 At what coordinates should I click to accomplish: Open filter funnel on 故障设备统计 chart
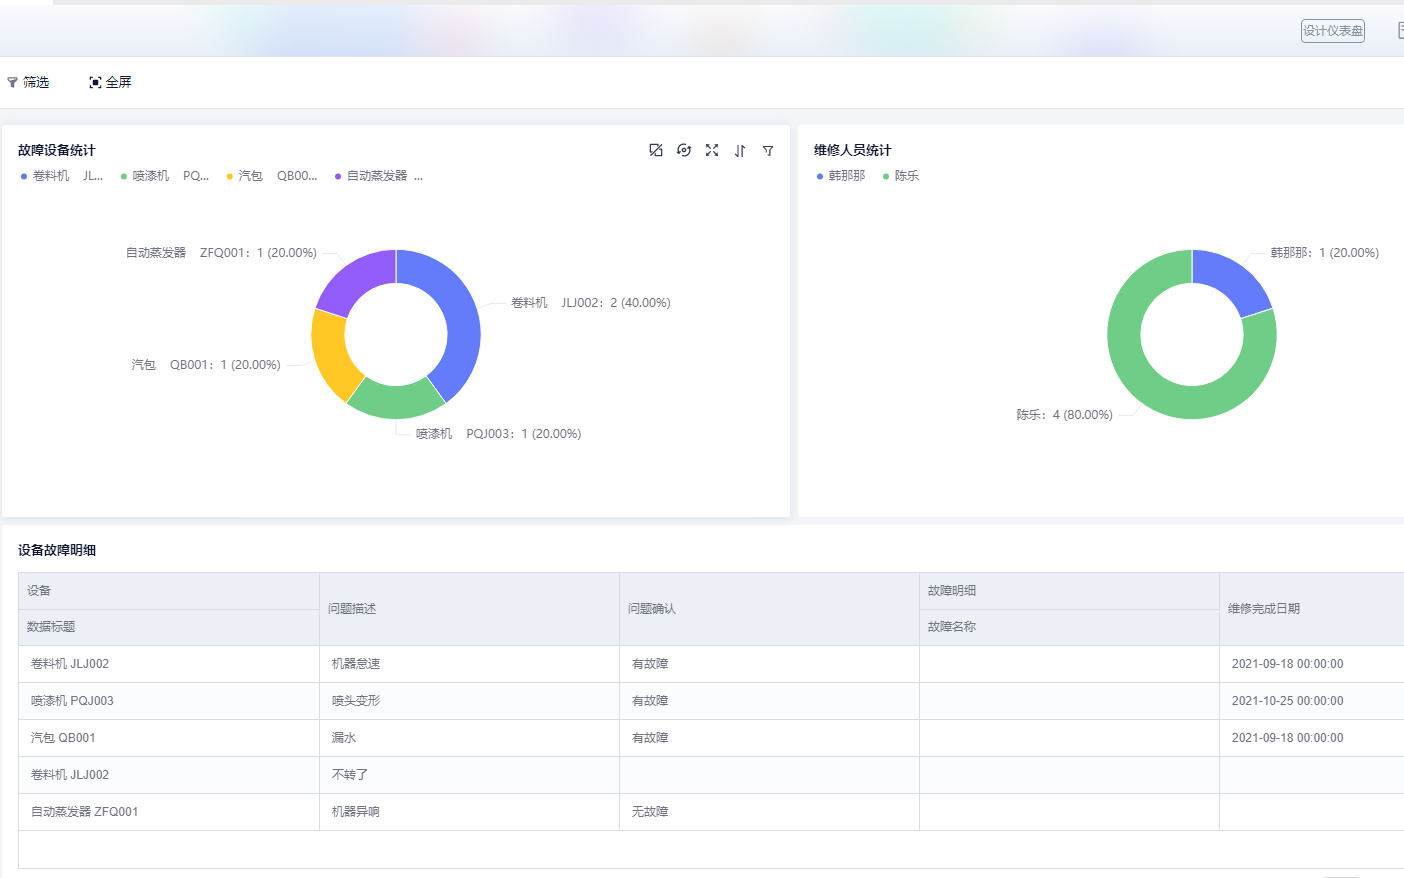[x=768, y=150]
